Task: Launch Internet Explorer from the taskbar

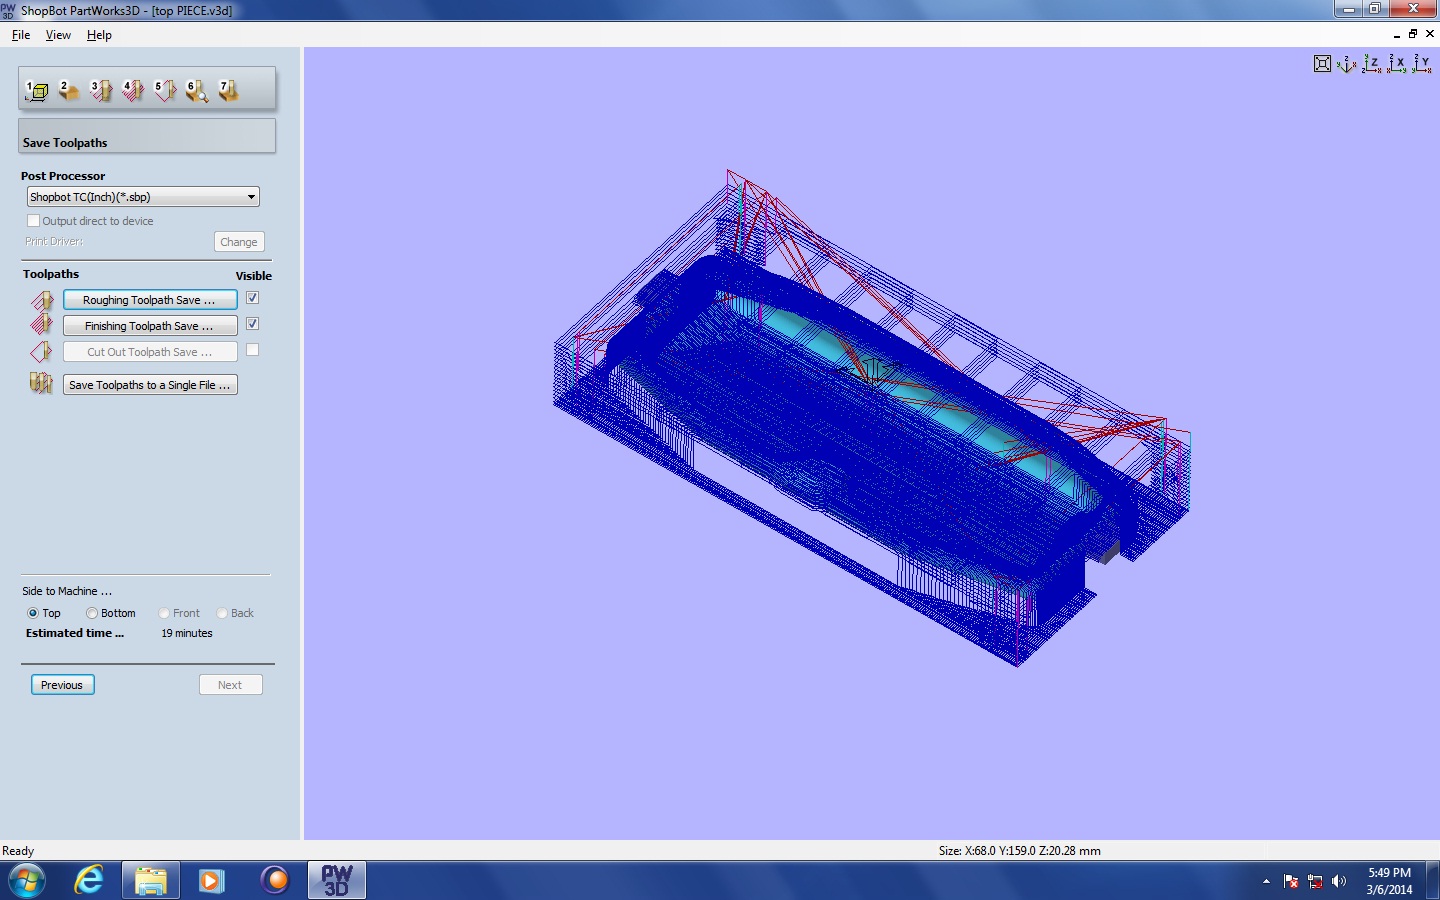Action: (89, 880)
